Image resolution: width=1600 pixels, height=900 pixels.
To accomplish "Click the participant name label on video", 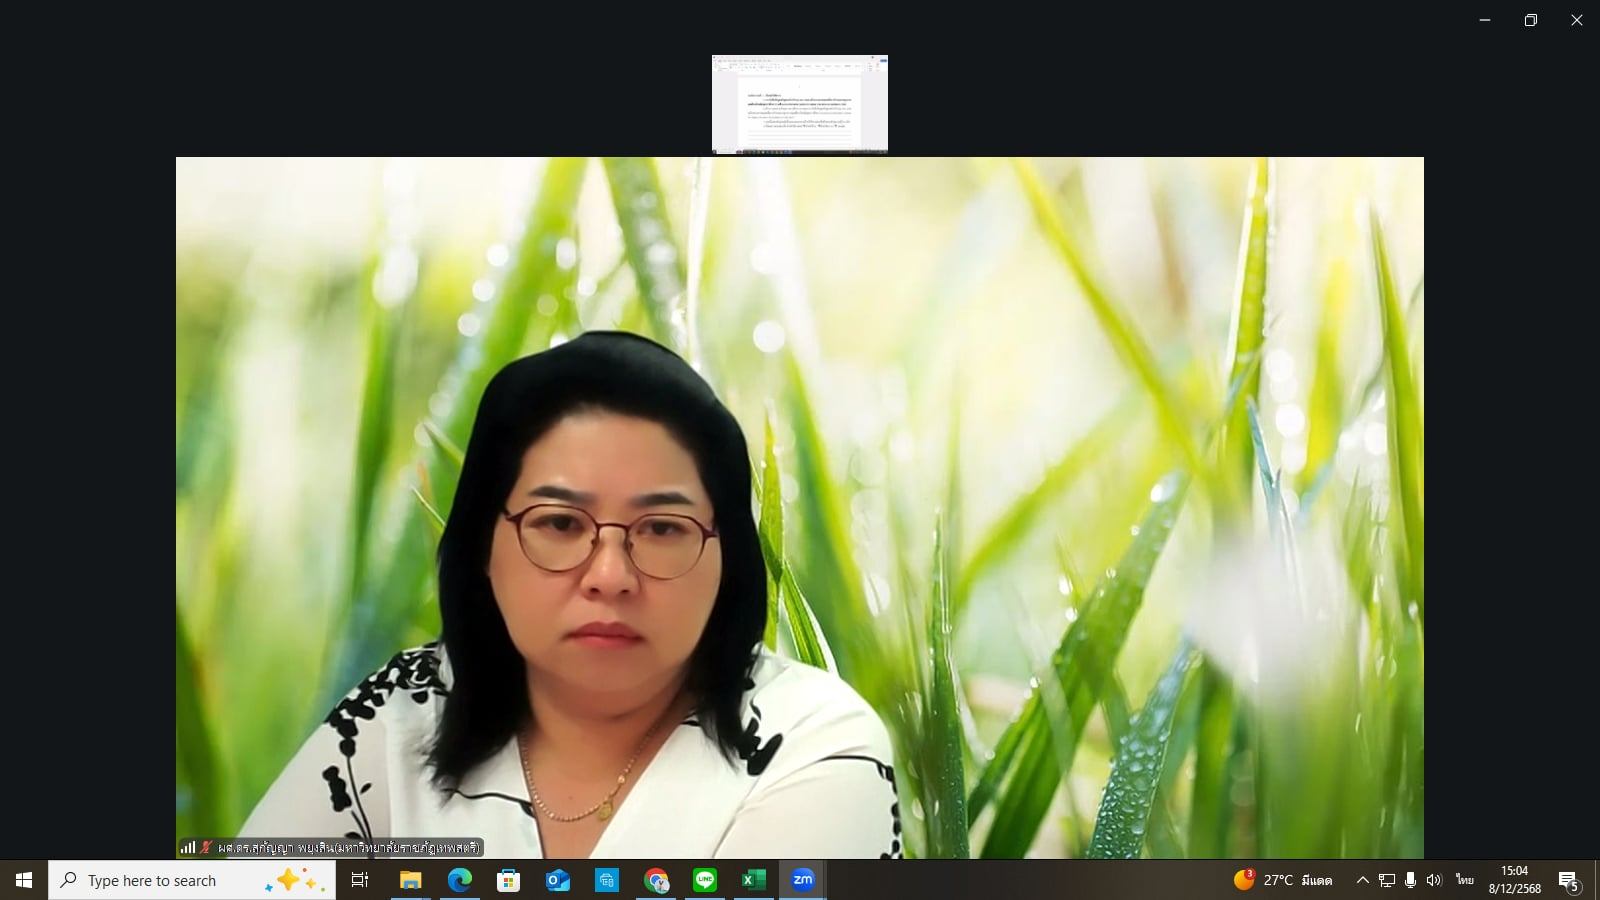I will (348, 847).
